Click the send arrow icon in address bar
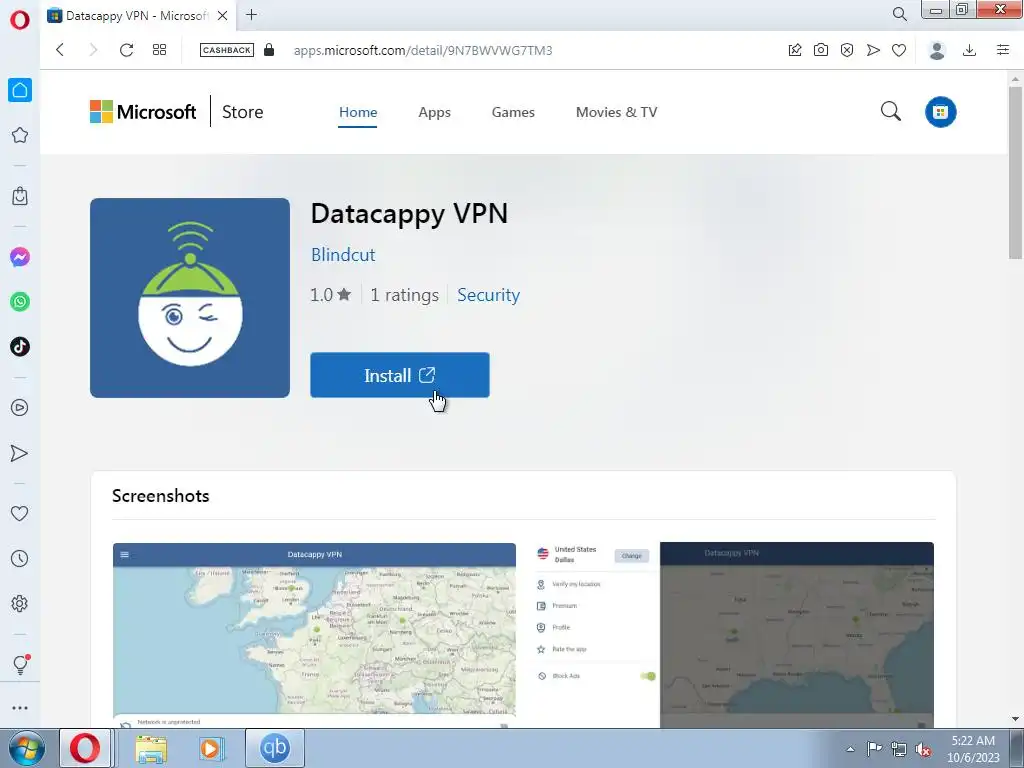This screenshot has width=1024, height=768. pos(873,50)
